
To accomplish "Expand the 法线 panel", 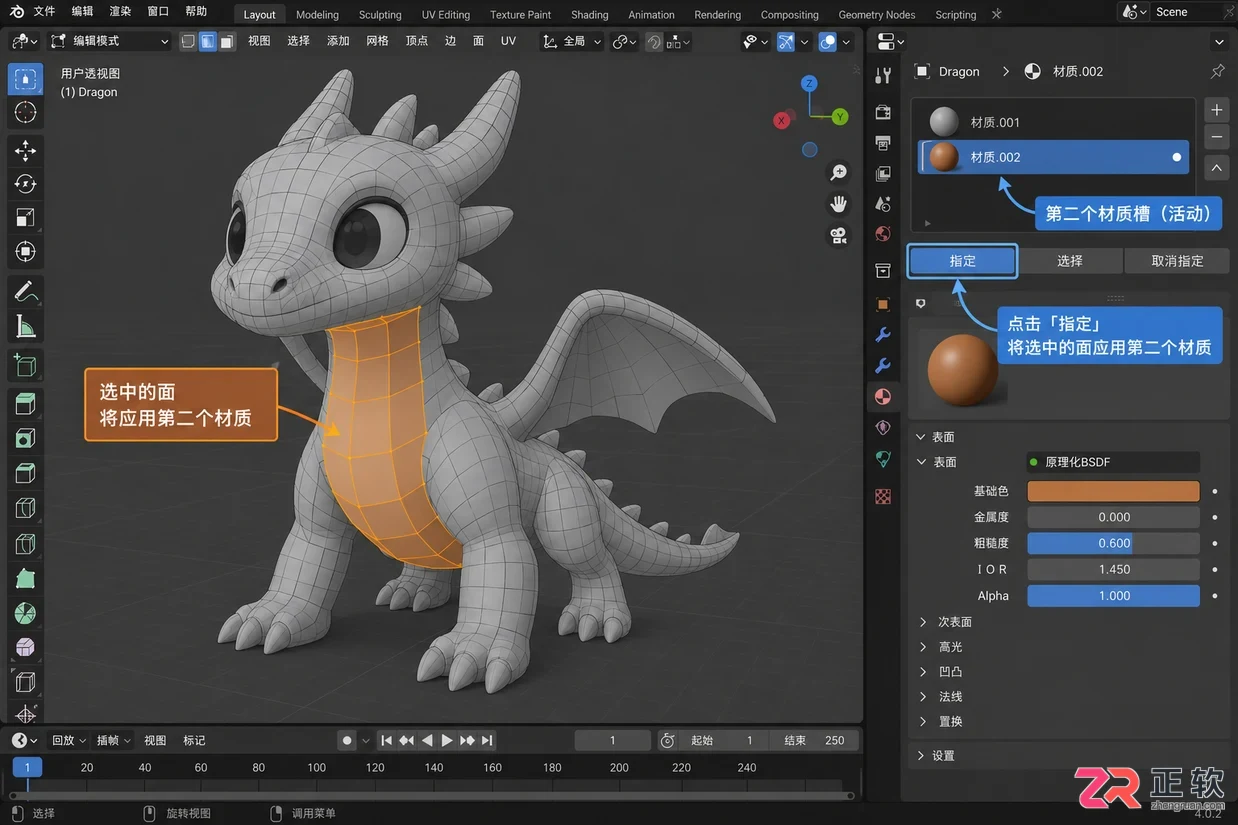I will [940, 697].
